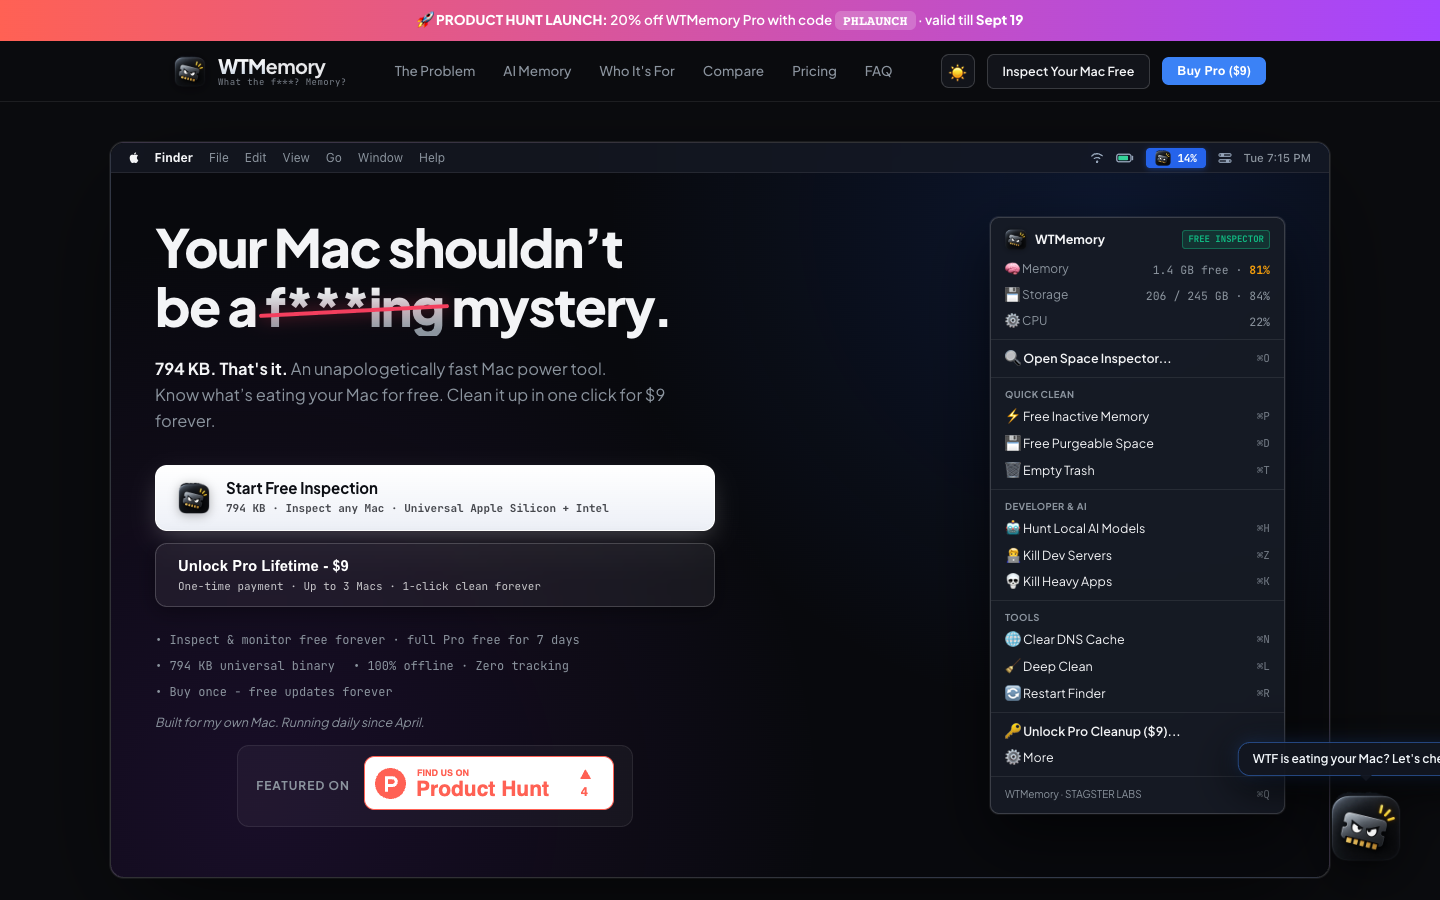Click the magnifier icon for Open Space Inspector
This screenshot has height=900, width=1440.
(x=1012, y=358)
